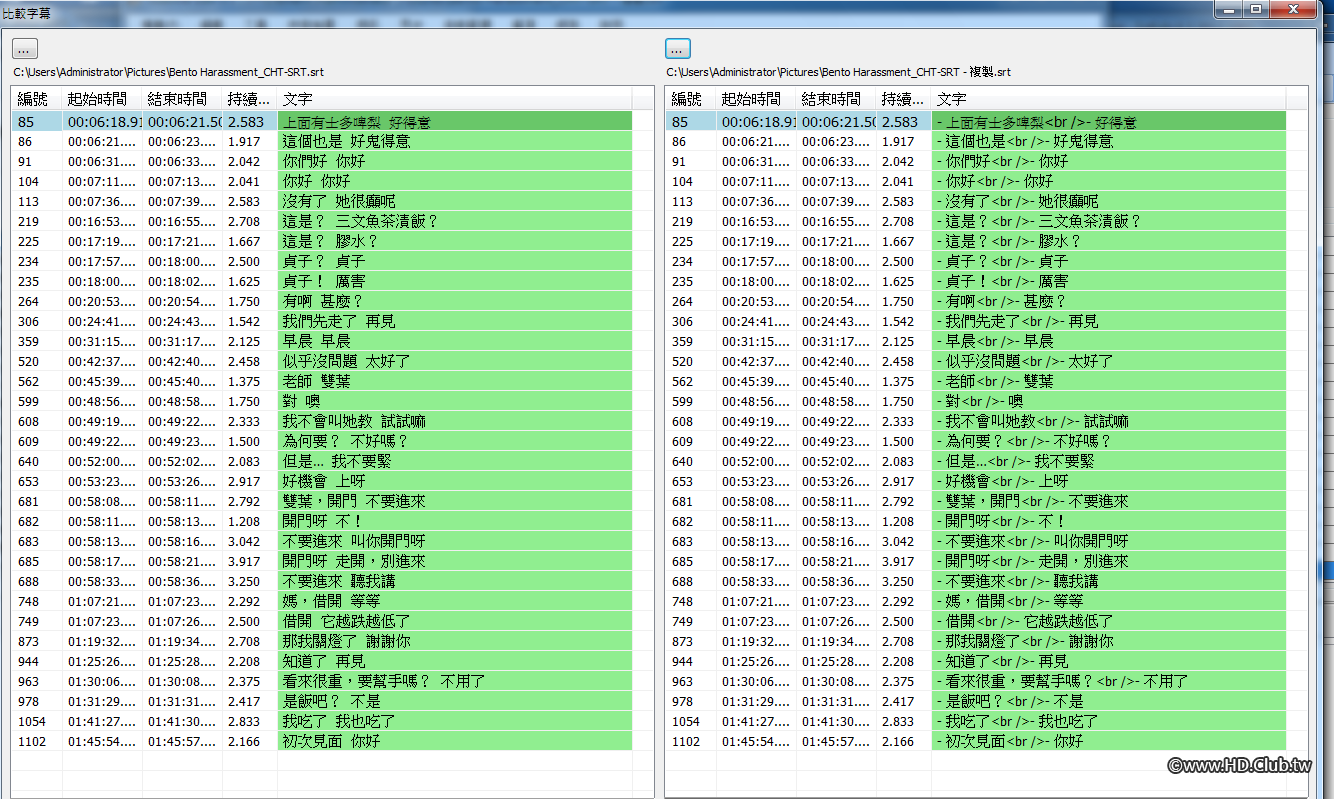Select right list text - 那我關燈了<br />- 謝謝你
1334x799 pixels.
[x=1025, y=641]
